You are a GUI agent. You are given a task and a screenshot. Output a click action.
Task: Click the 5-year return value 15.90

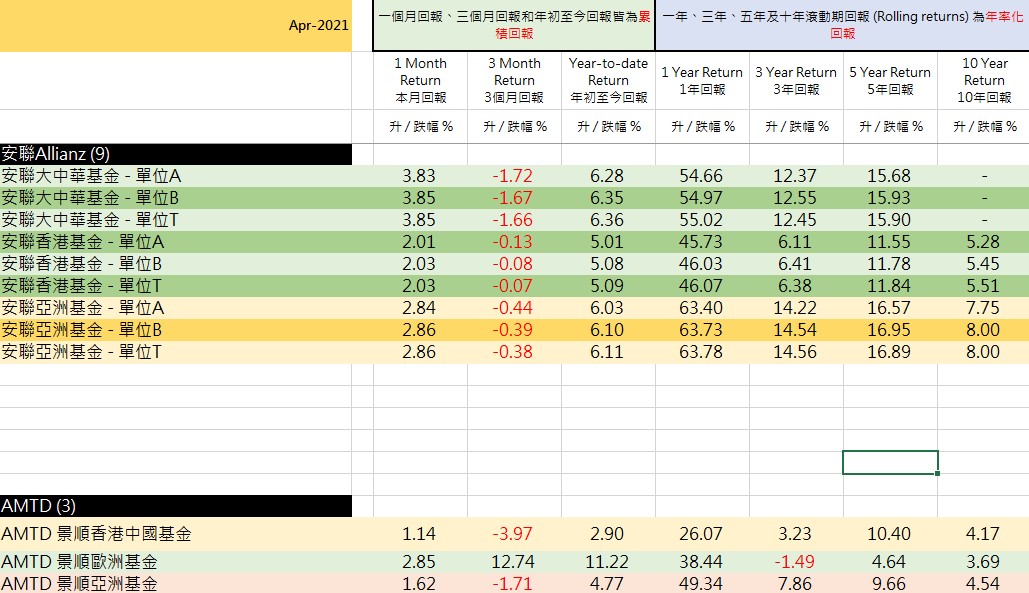tap(889, 220)
